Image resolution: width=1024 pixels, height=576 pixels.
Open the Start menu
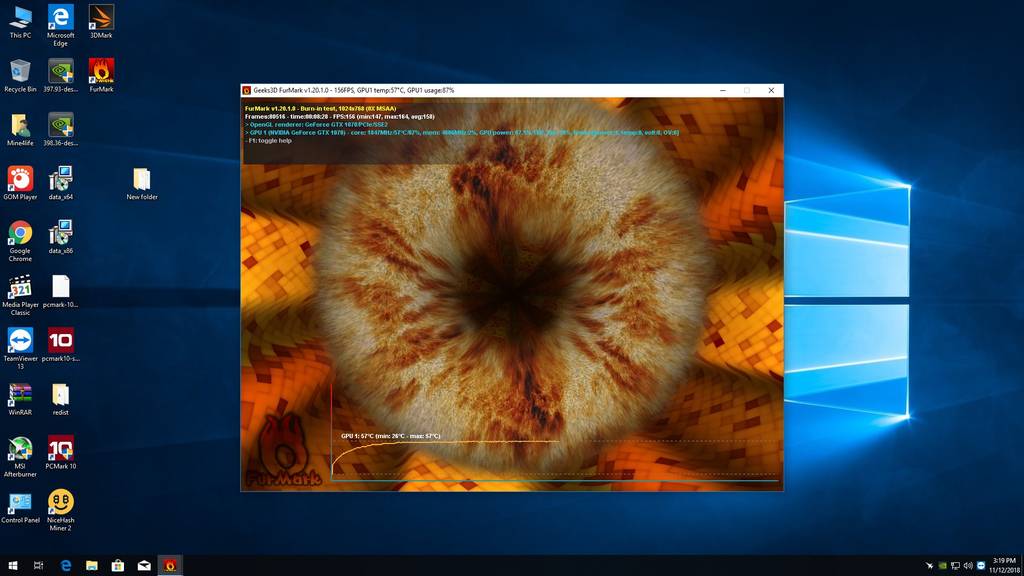(11, 566)
